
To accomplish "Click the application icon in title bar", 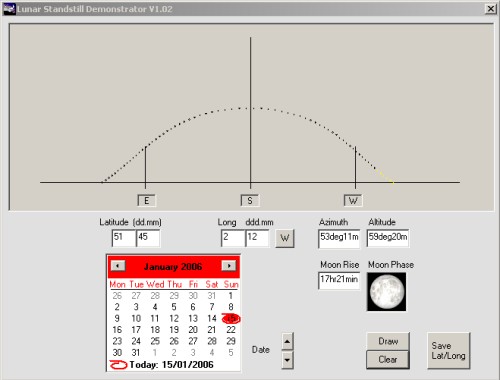I will coord(9,9).
